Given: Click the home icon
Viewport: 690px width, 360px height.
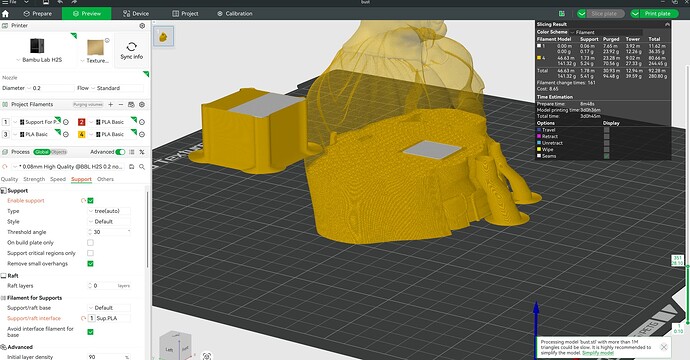Looking at the screenshot, I should point(6,14).
